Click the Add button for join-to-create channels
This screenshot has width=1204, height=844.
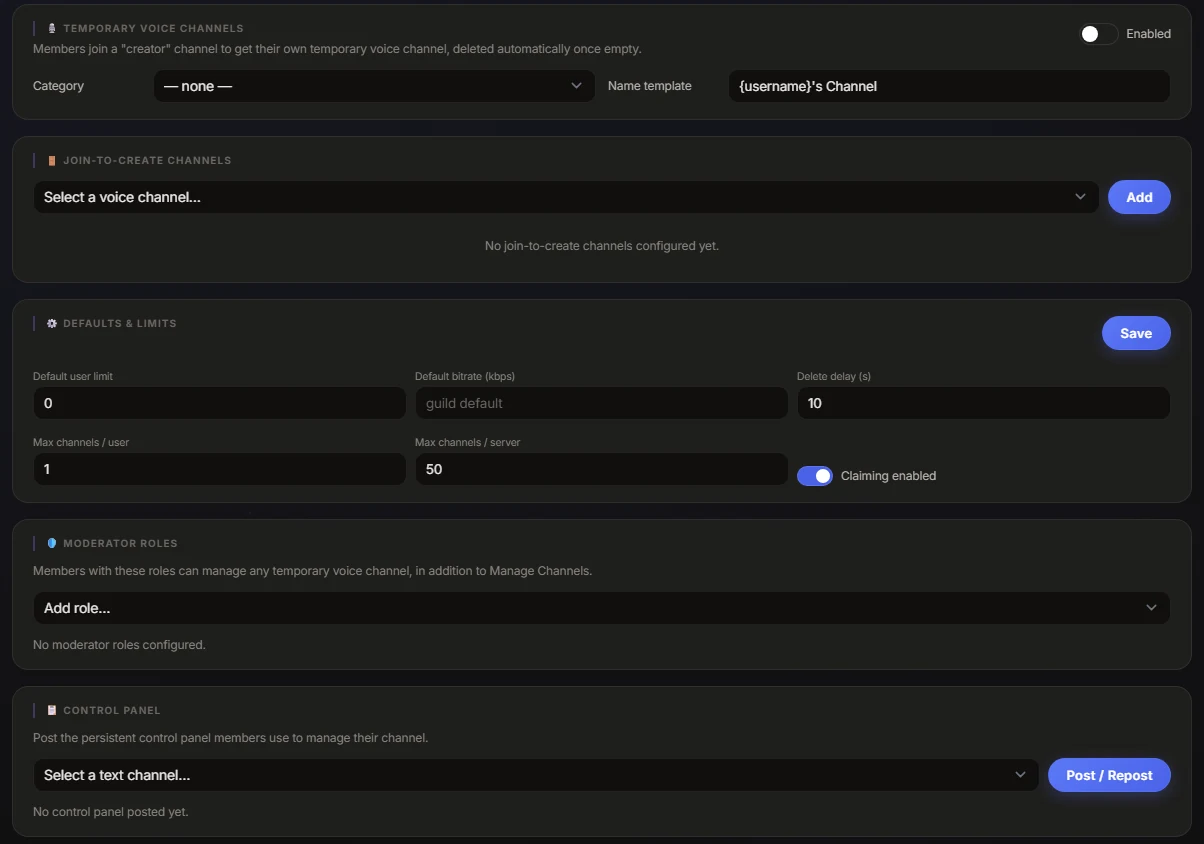click(x=1139, y=197)
